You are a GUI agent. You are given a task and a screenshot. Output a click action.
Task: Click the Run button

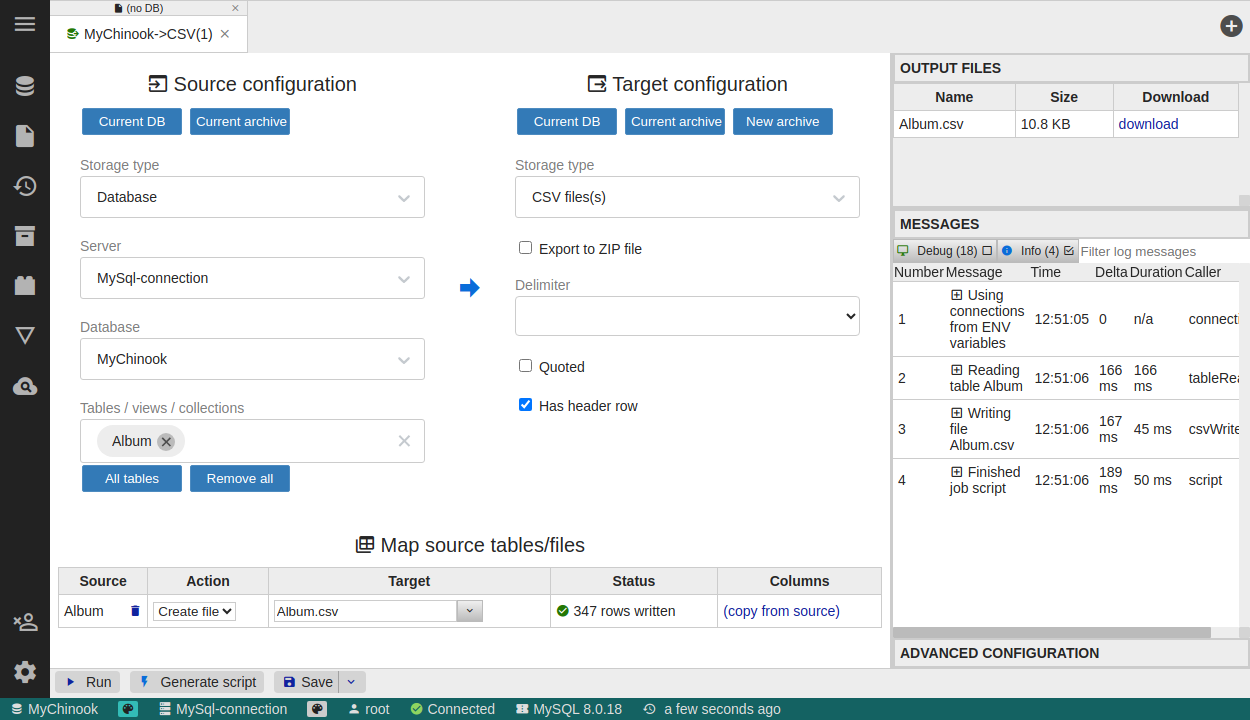tap(87, 682)
